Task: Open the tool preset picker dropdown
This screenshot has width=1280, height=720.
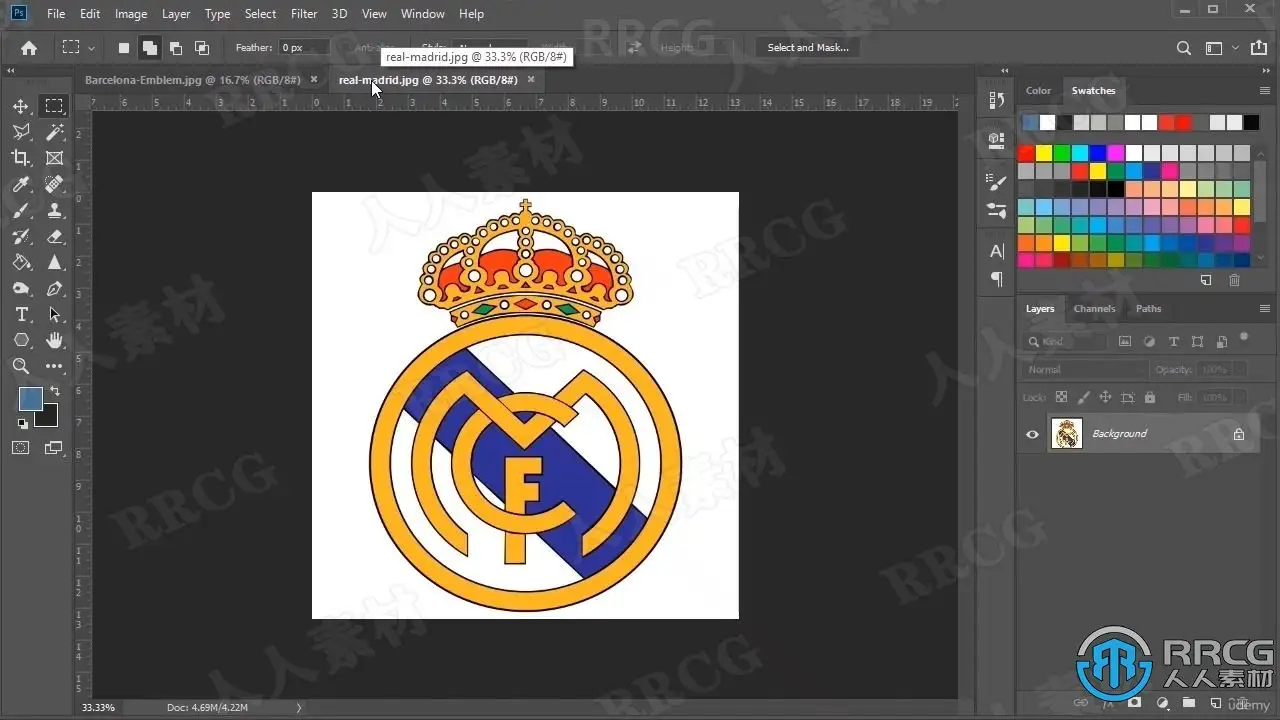Action: click(78, 47)
